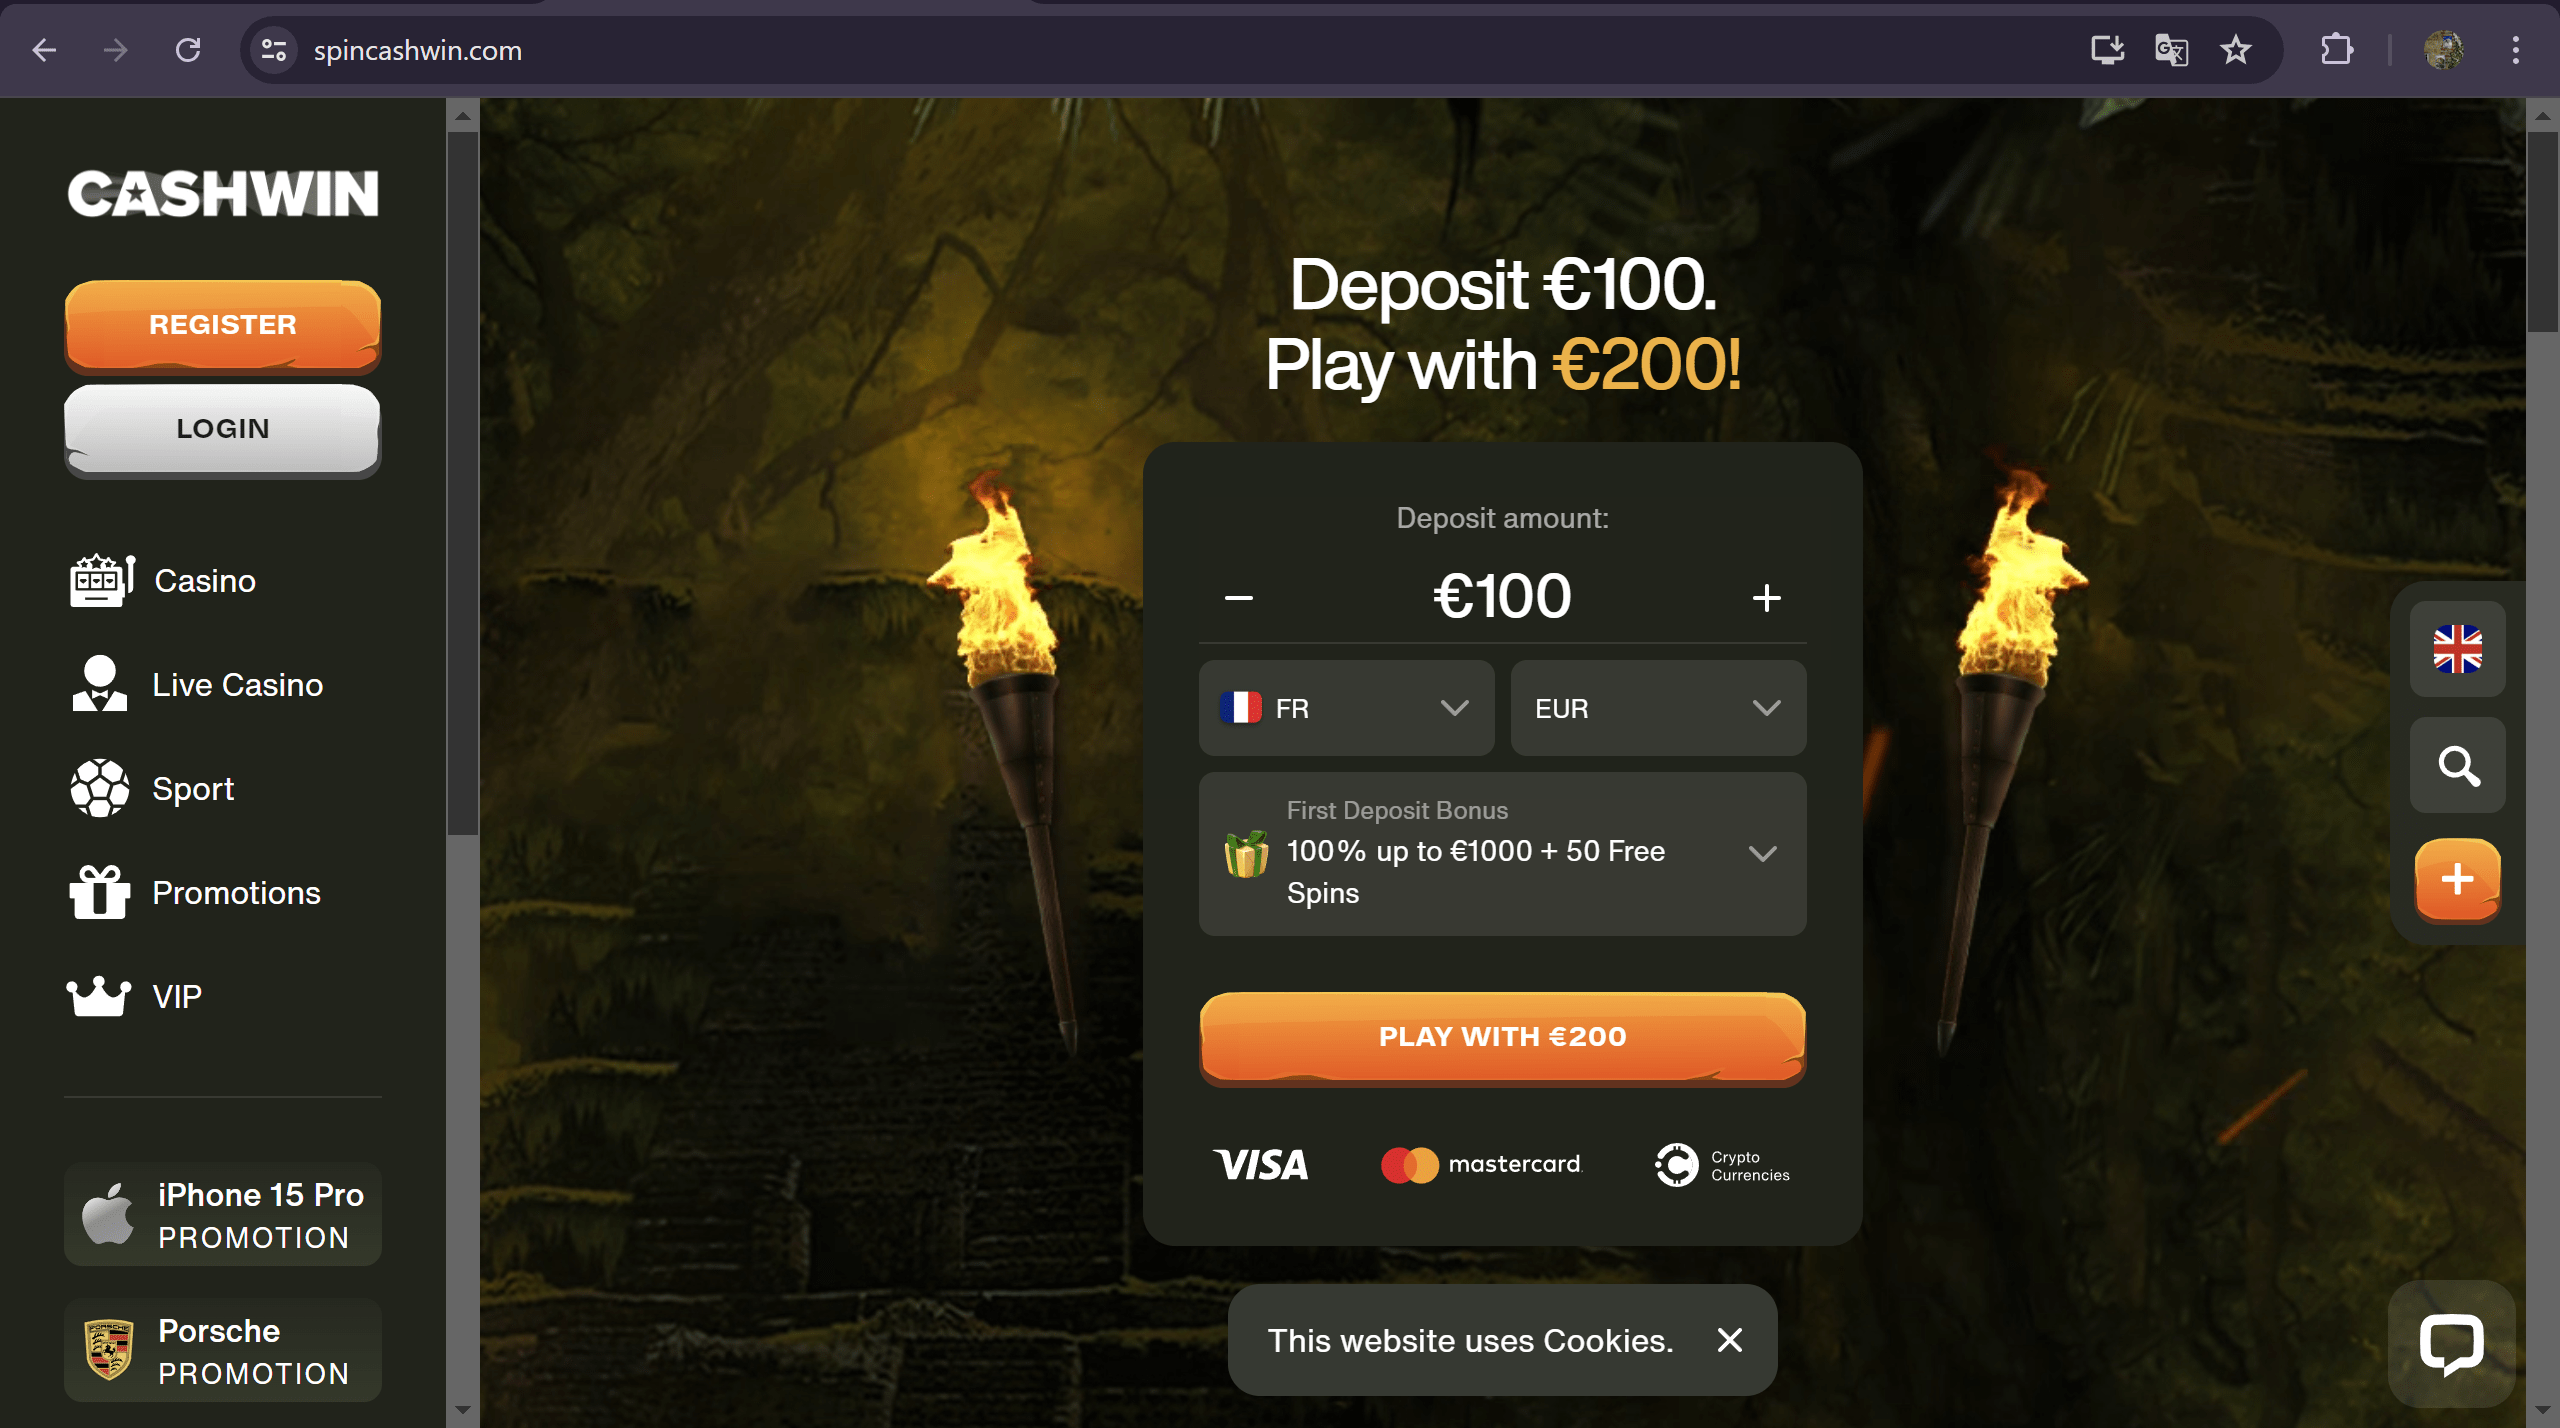Image resolution: width=2560 pixels, height=1428 pixels.
Task: Click the REGISTER button
Action: (x=222, y=324)
